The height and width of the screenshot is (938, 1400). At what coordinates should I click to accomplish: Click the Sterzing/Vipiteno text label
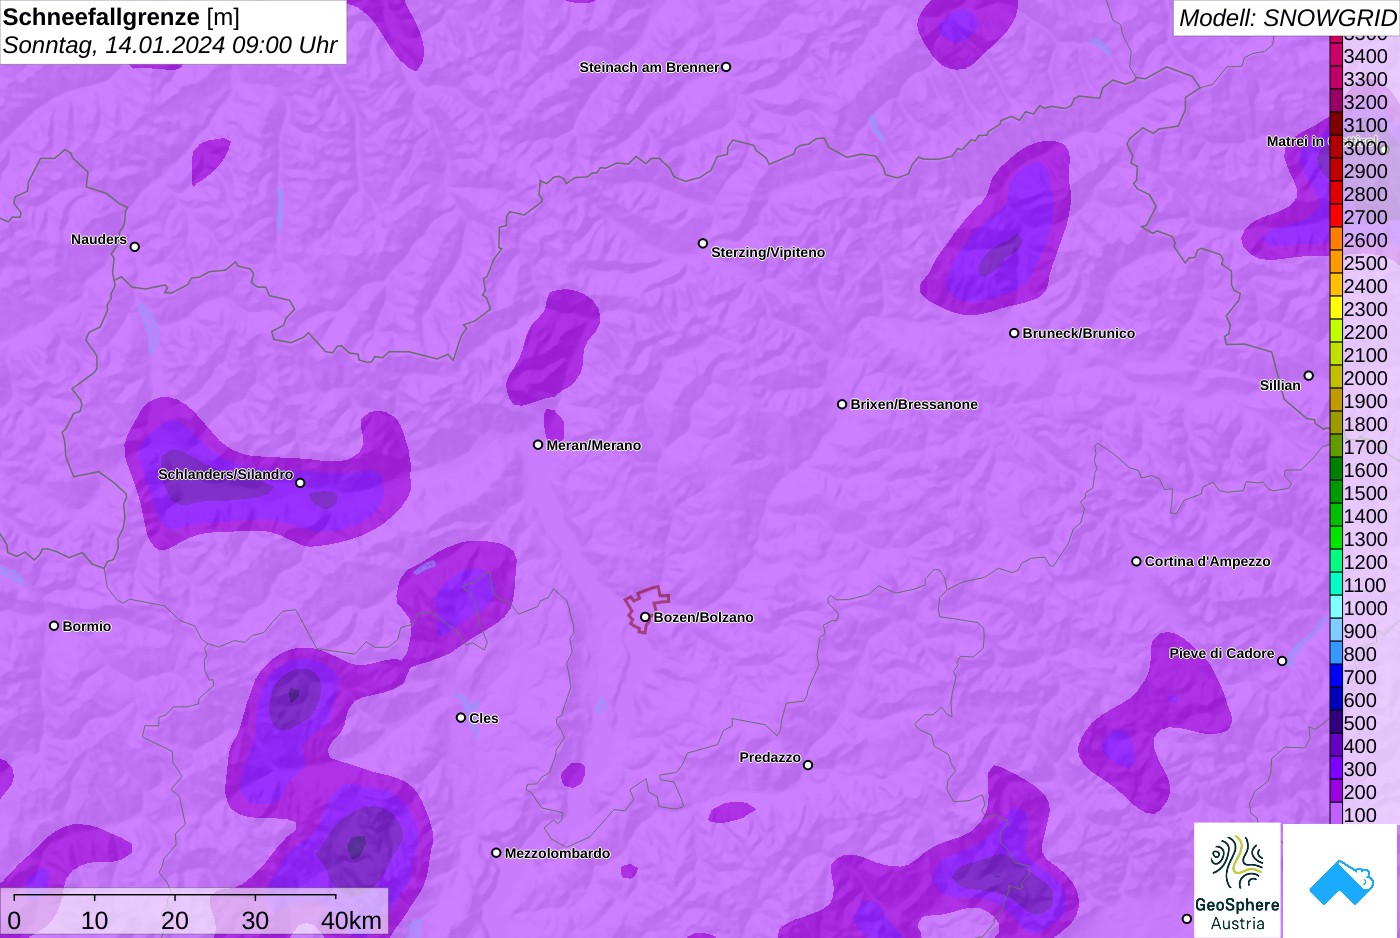point(768,252)
